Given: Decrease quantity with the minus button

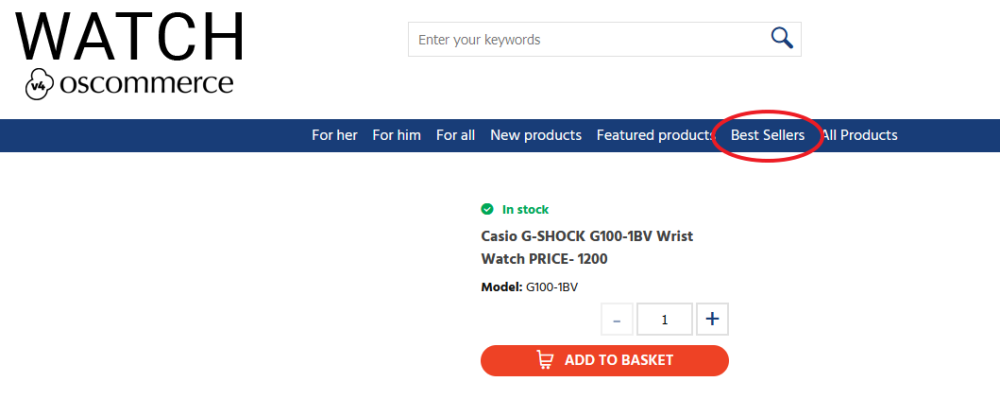Looking at the screenshot, I should (617, 319).
